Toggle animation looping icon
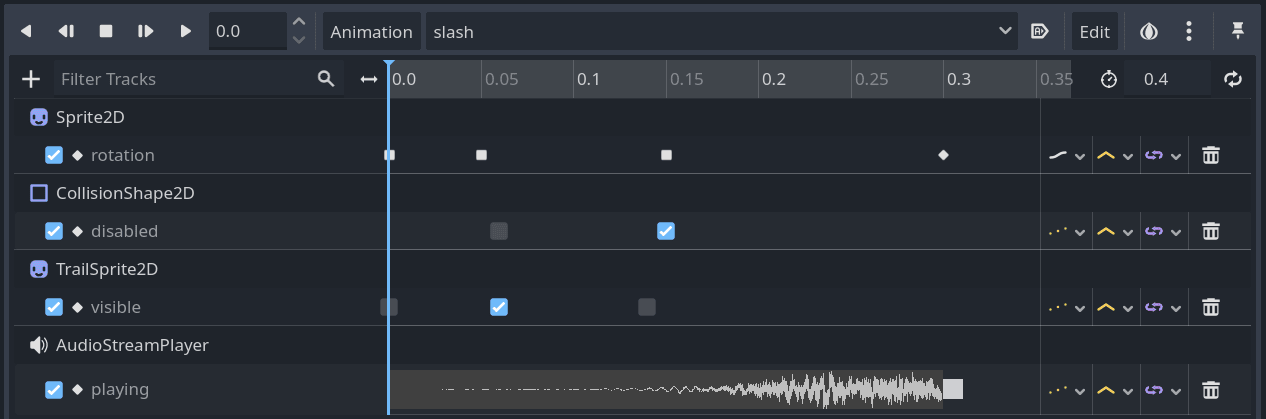This screenshot has width=1266, height=419. pyautogui.click(x=1233, y=79)
